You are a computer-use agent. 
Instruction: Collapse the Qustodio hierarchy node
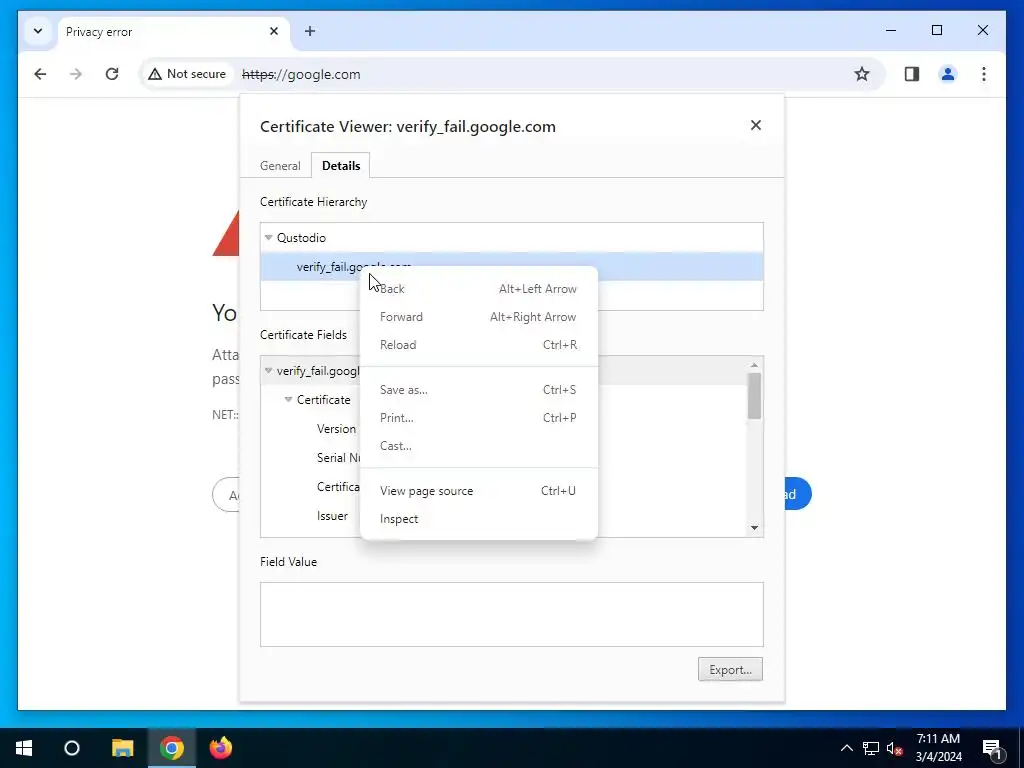268,238
